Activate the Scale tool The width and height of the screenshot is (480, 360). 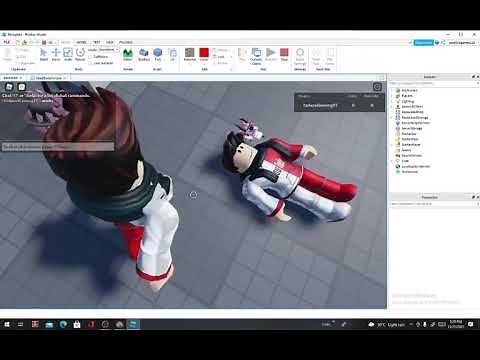[x=68, y=55]
